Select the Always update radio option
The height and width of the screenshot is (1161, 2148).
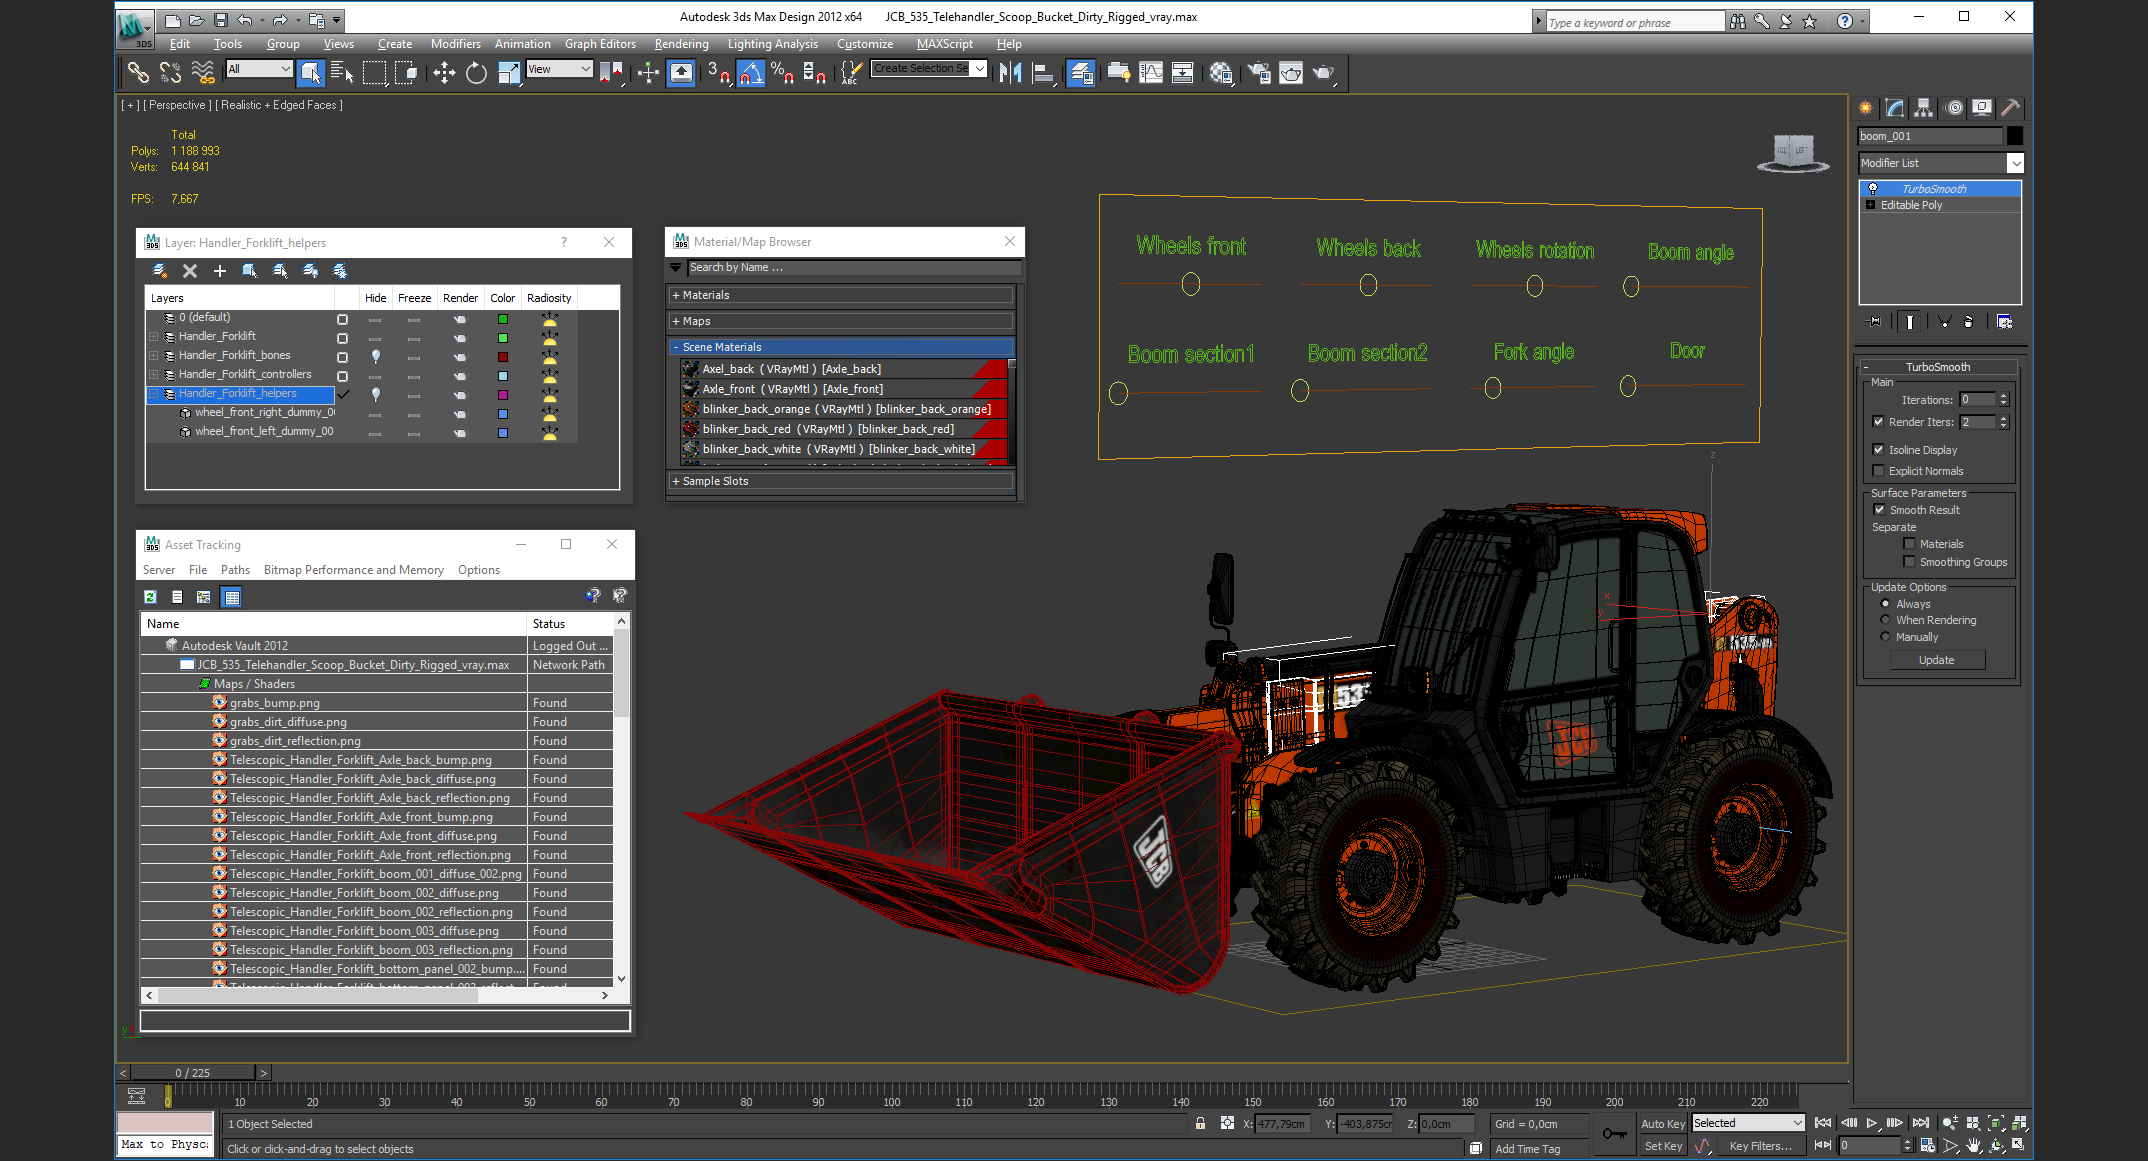[x=1886, y=604]
